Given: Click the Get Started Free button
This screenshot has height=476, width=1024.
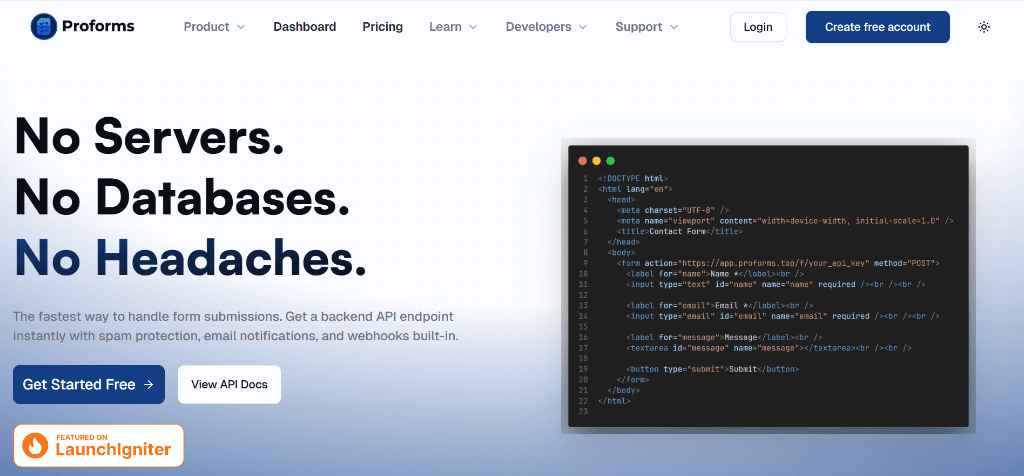Looking at the screenshot, I should (88, 384).
